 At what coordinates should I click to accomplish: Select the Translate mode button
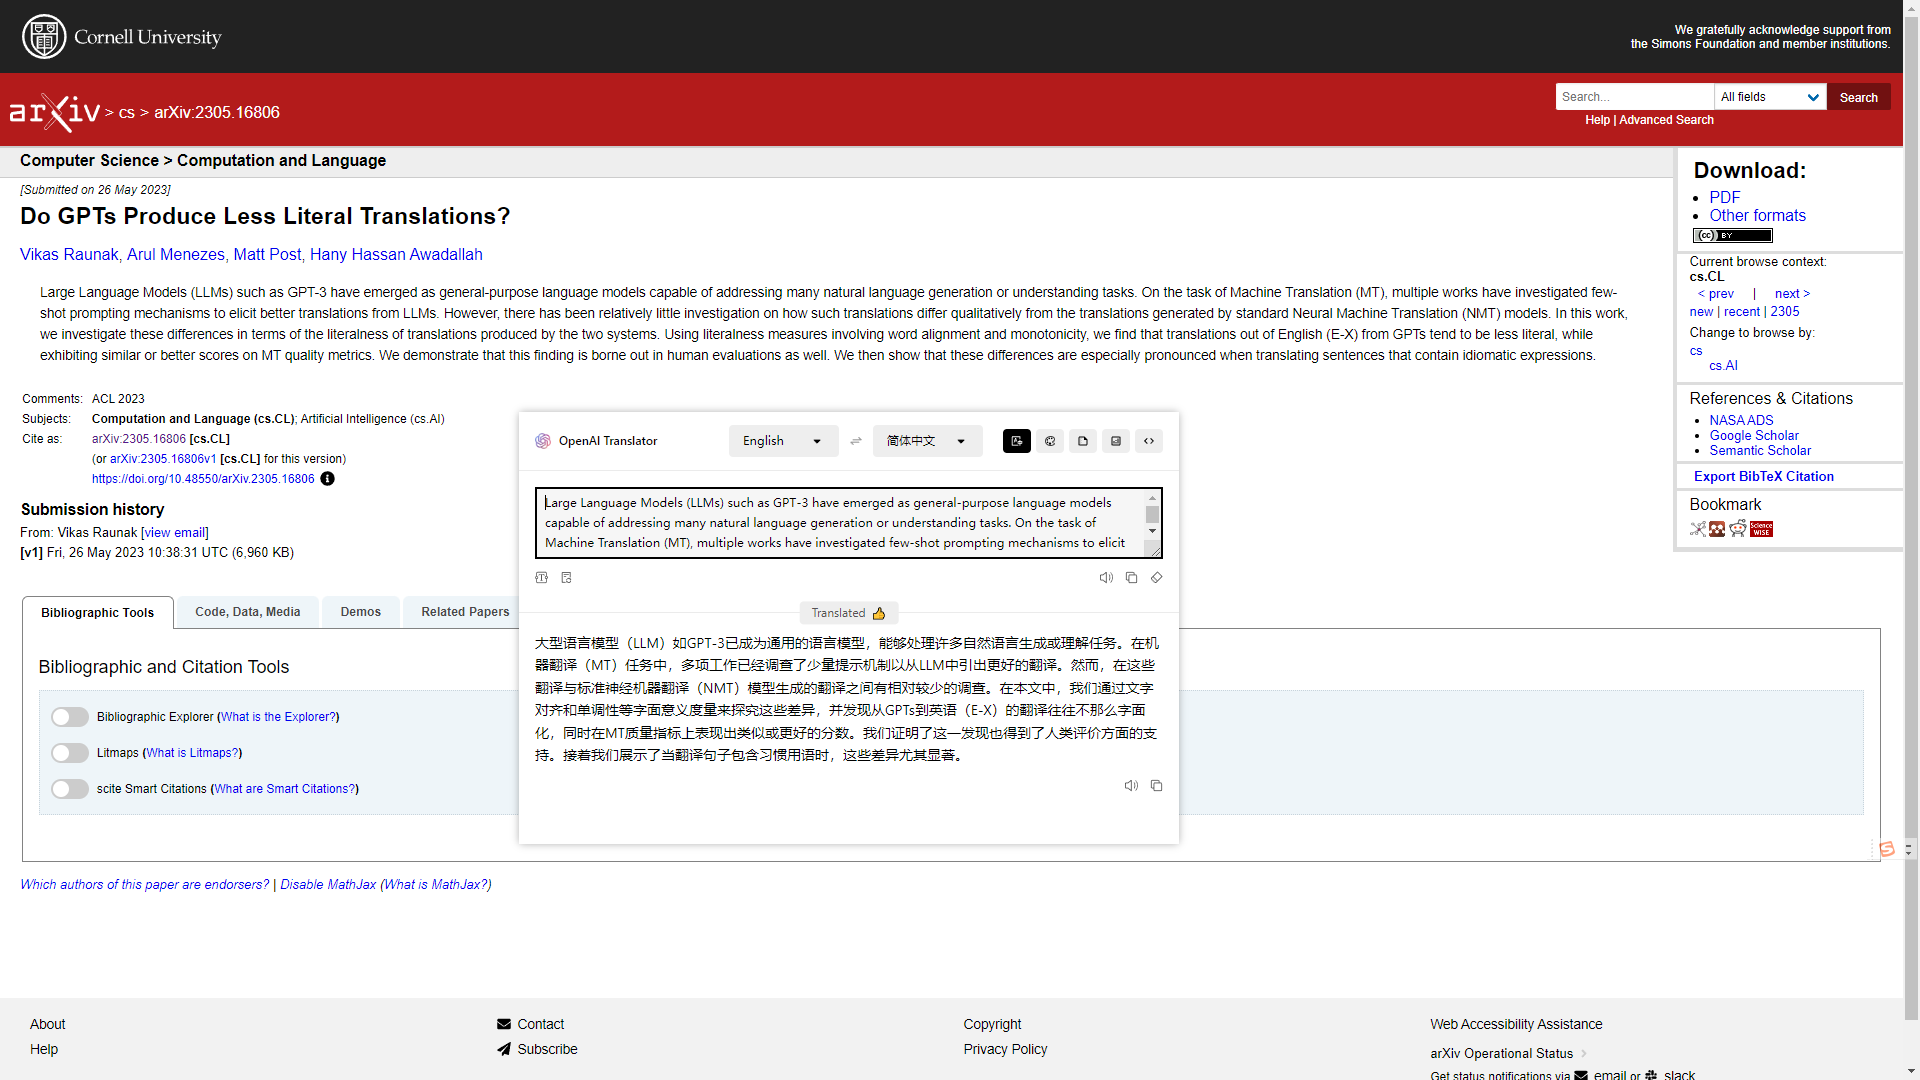coord(1017,441)
